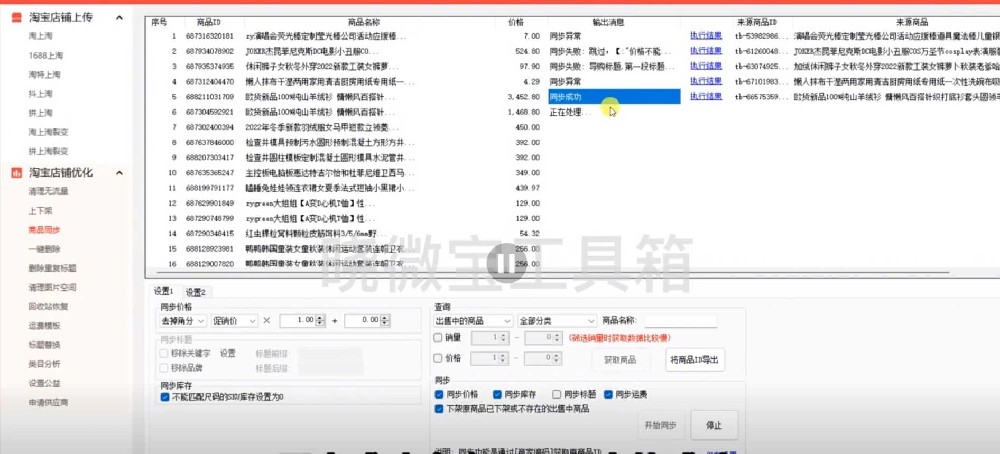Open 上下架 in the sidebar

tap(40, 210)
